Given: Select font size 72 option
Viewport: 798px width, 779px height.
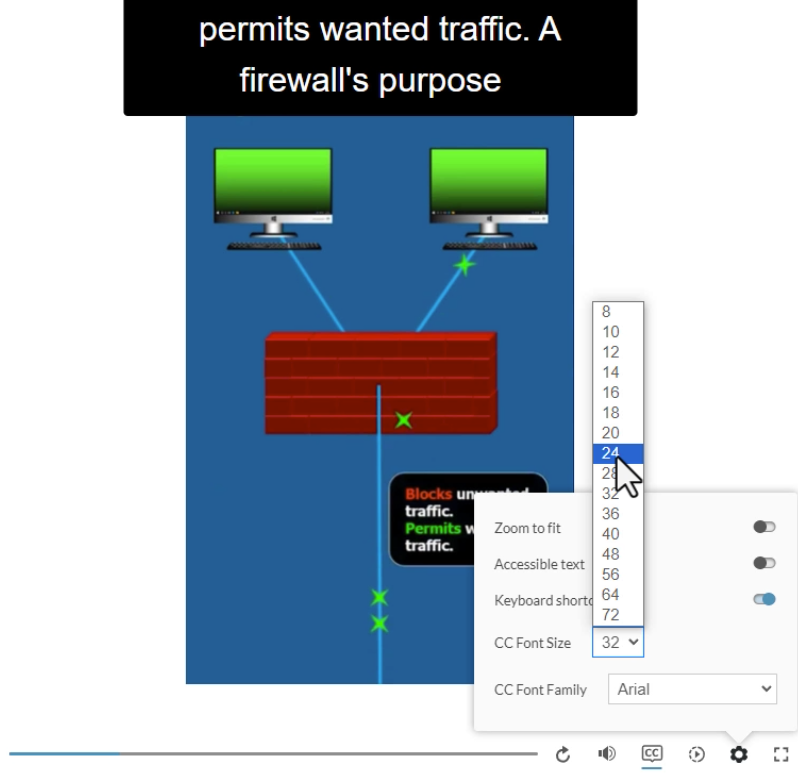Looking at the screenshot, I should click(611, 615).
